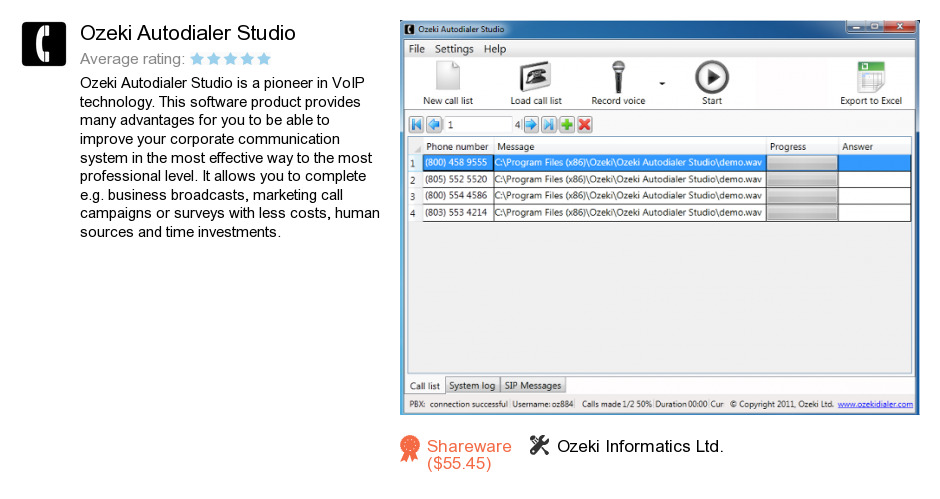Jump to first record navigation arrow
The height and width of the screenshot is (499, 940).
point(416,125)
